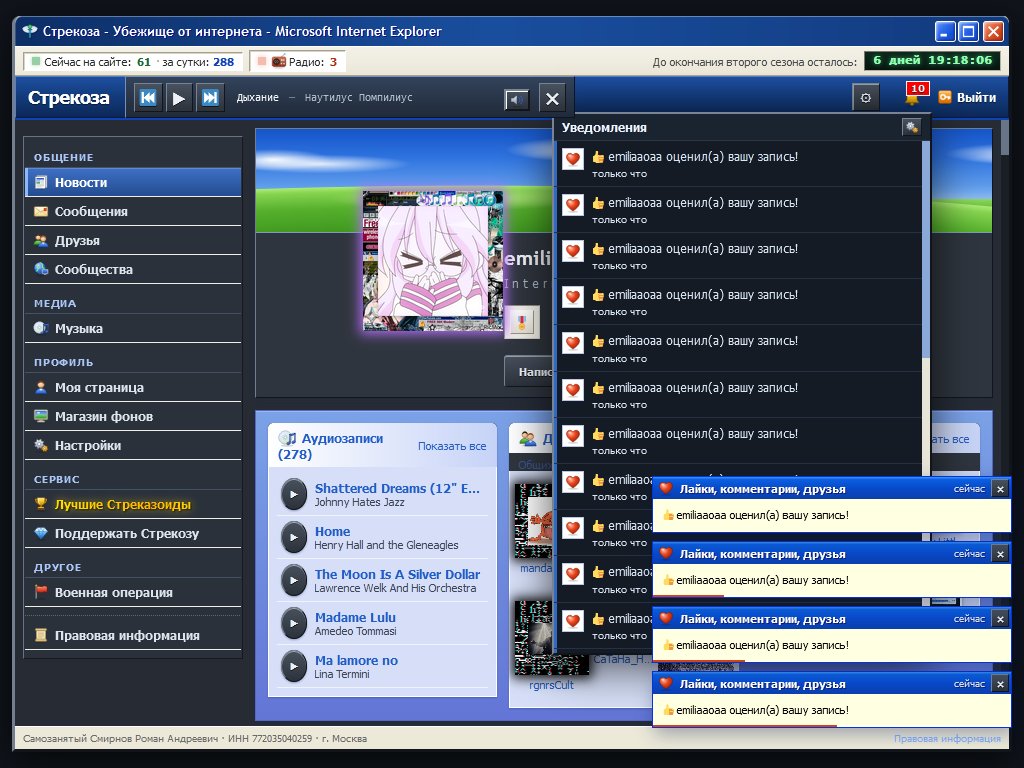Image resolution: width=1024 pixels, height=768 pixels.
Task: Close the music player bar
Action: pos(552,99)
